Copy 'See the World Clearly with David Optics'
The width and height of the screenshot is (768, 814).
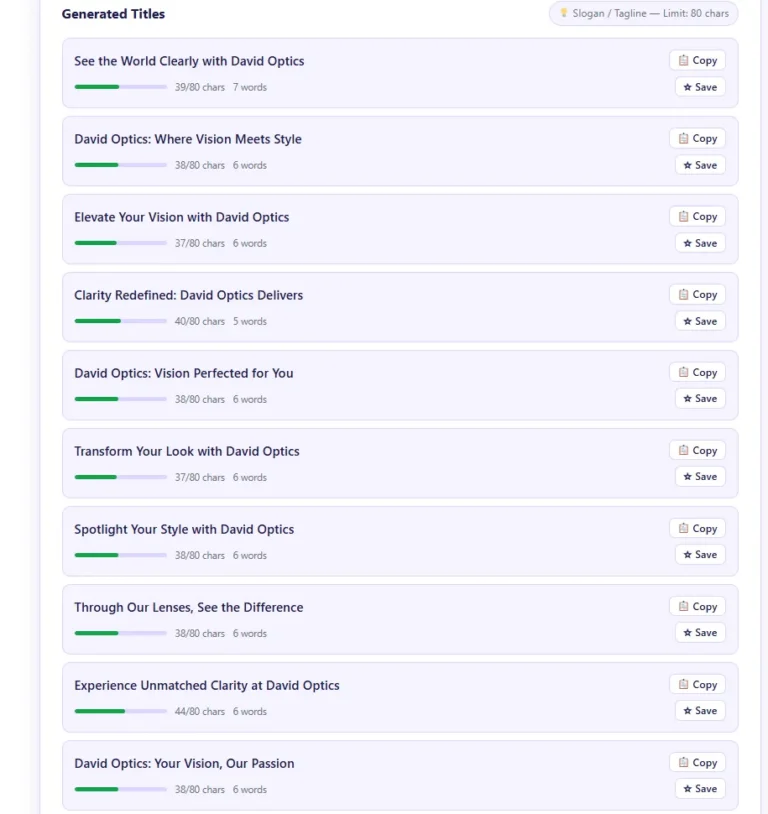697,61
